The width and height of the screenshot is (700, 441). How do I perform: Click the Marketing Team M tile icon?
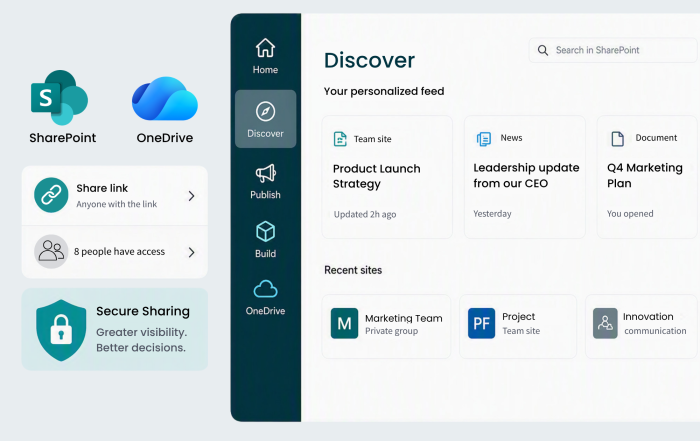coord(344,323)
